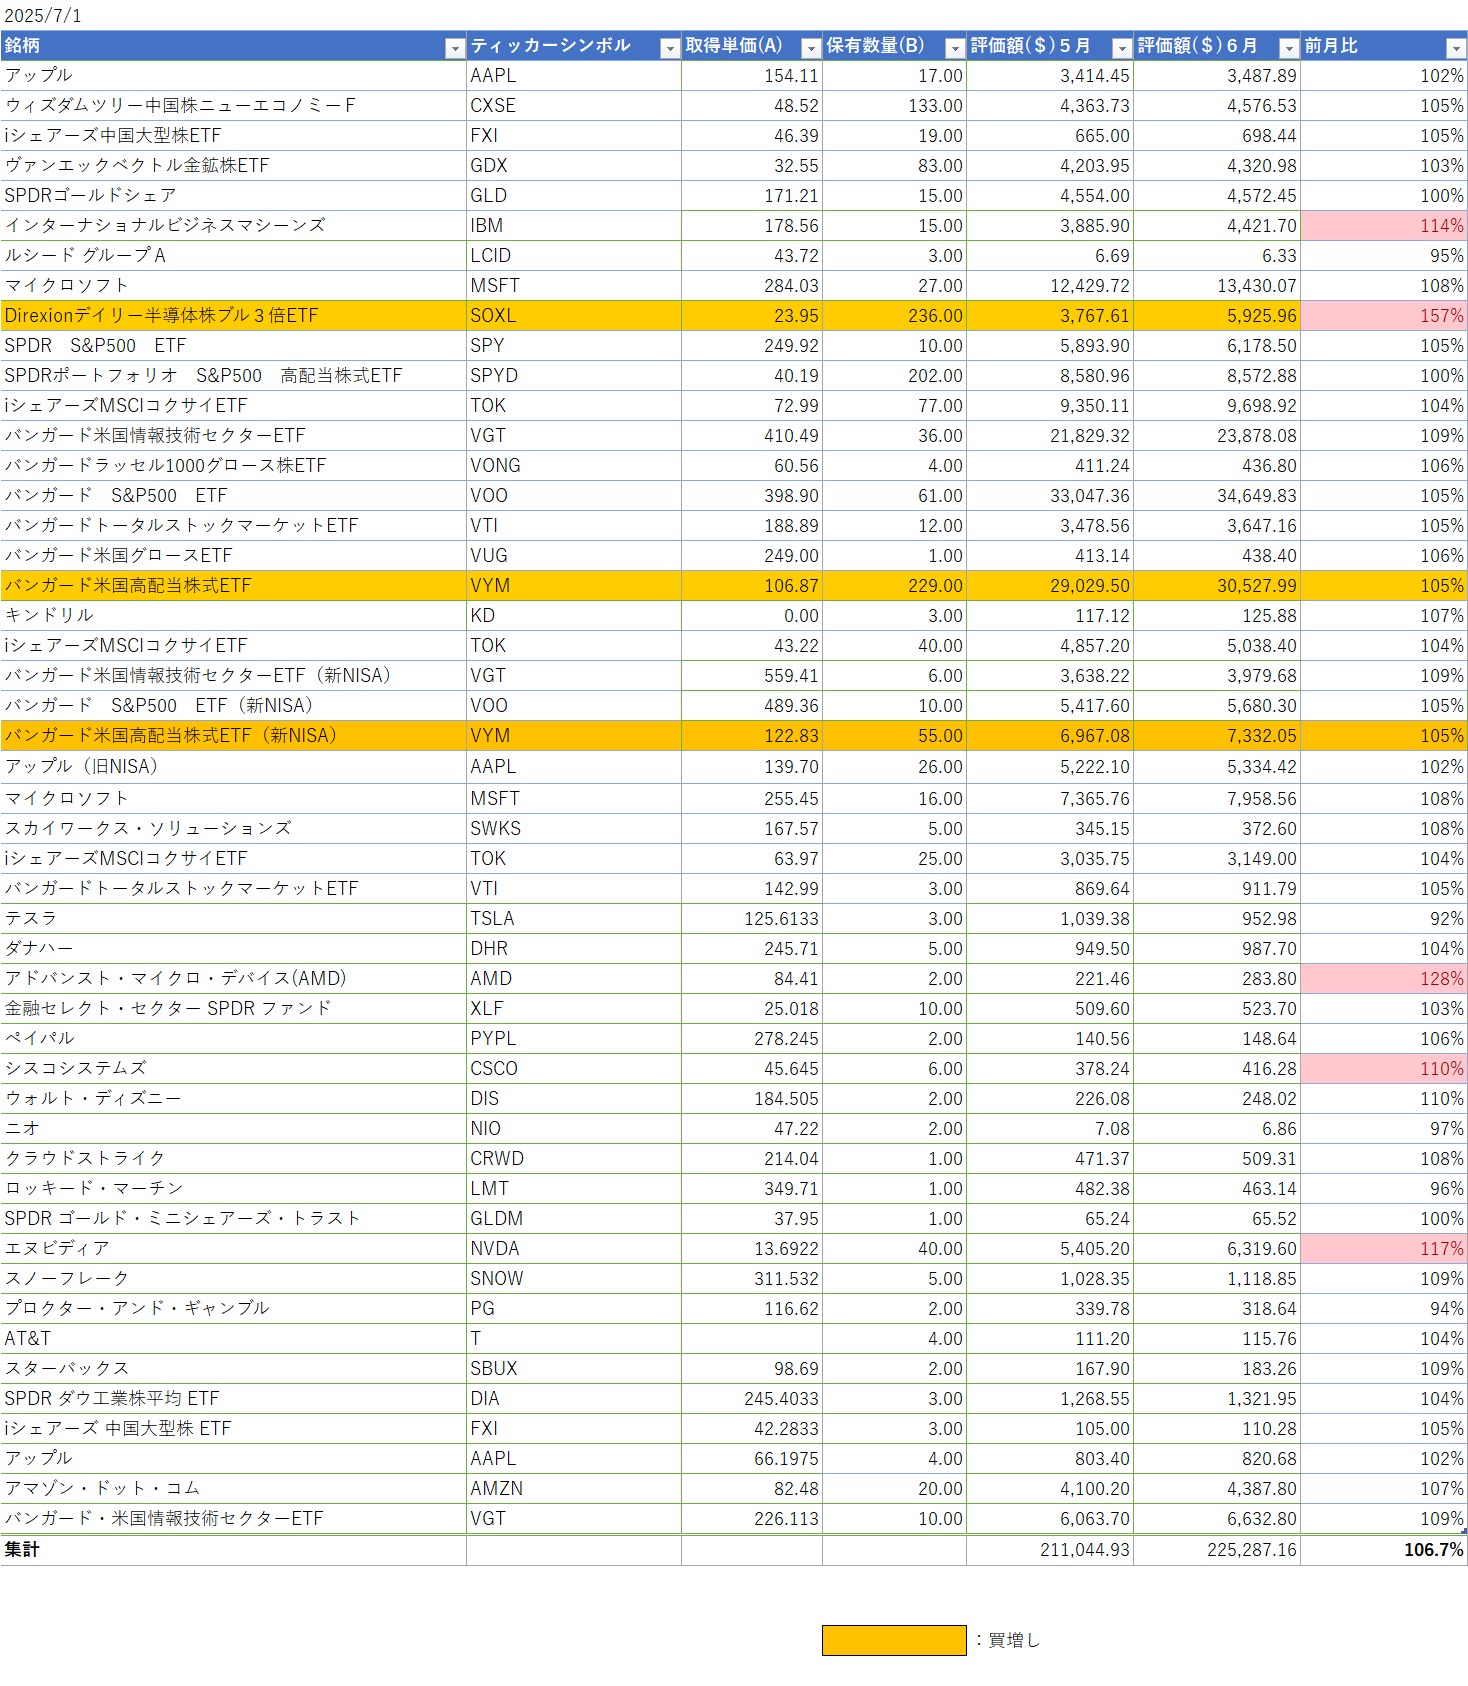
Task: Select the VOO June value 34,649.83
Action: [x=1217, y=496]
